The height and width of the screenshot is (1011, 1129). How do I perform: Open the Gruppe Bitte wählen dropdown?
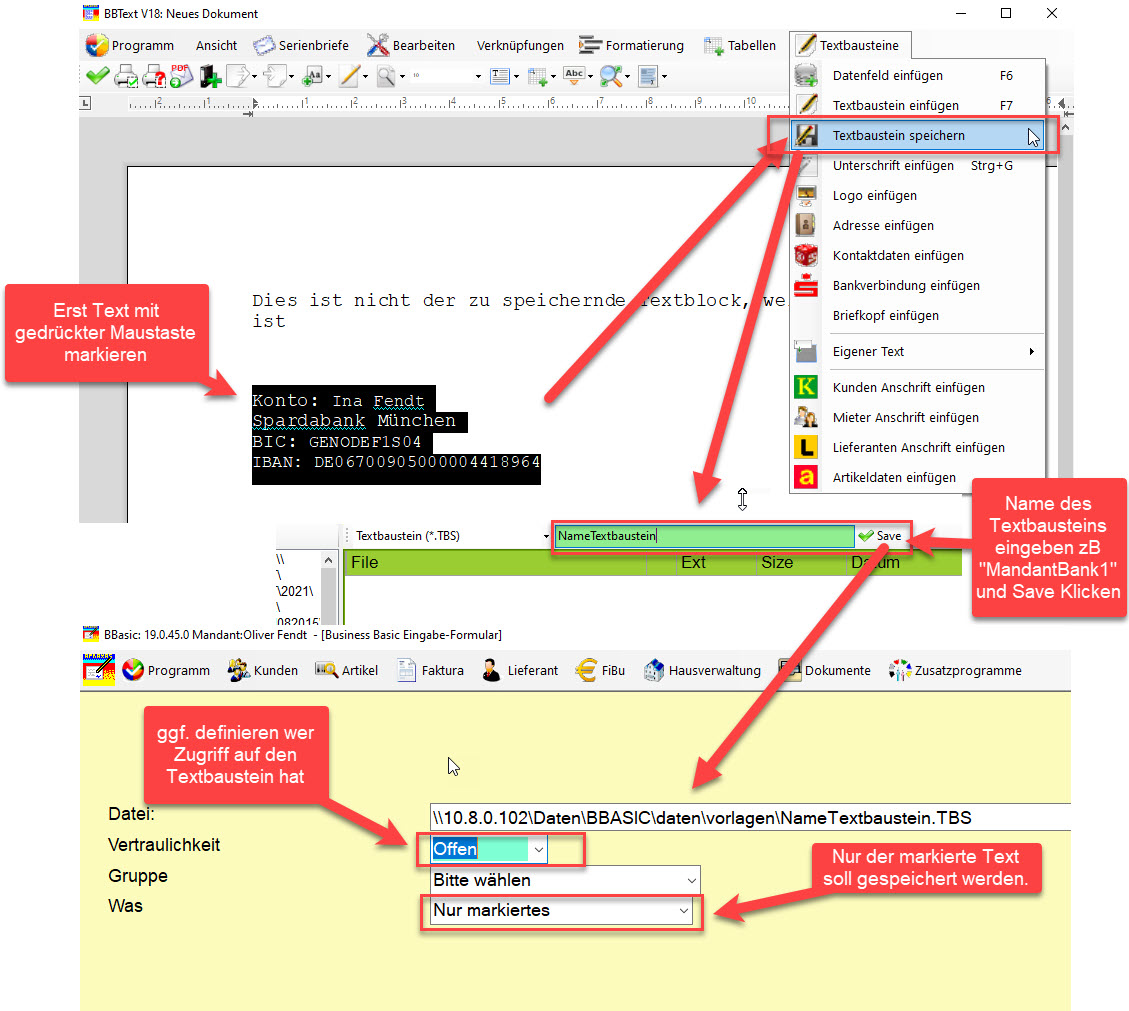pos(691,881)
